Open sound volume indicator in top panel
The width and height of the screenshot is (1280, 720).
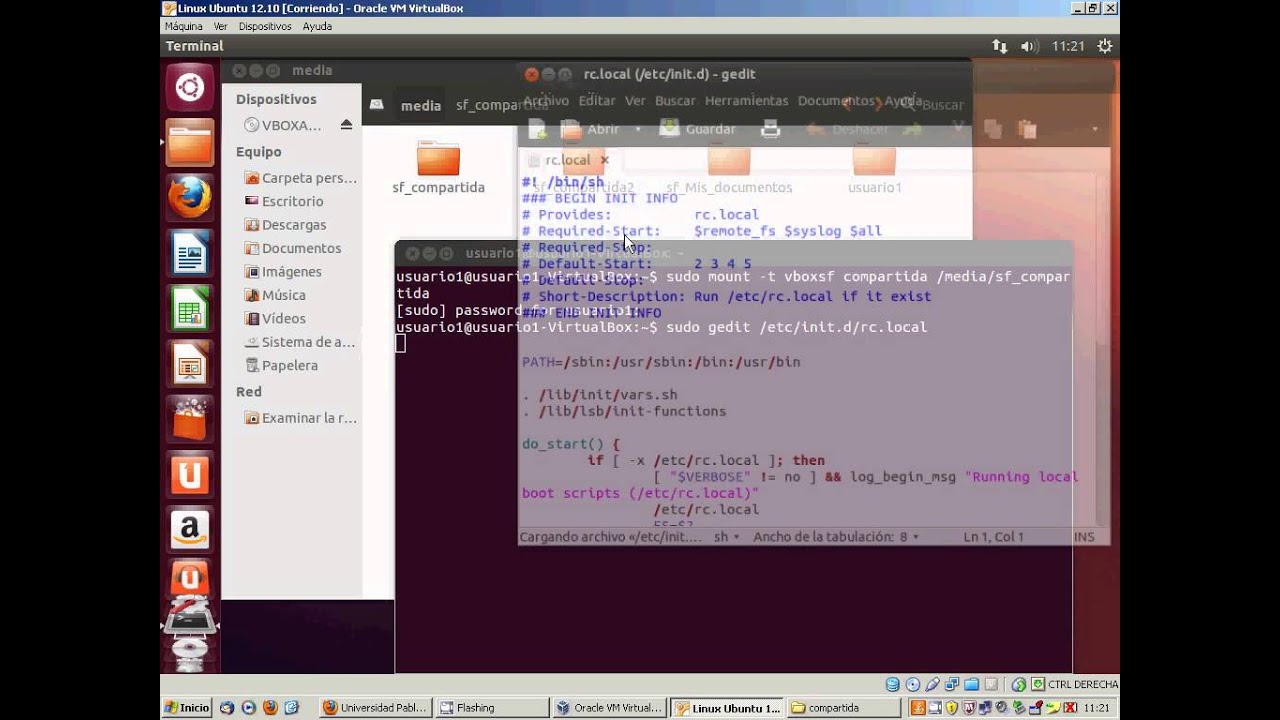click(1029, 46)
